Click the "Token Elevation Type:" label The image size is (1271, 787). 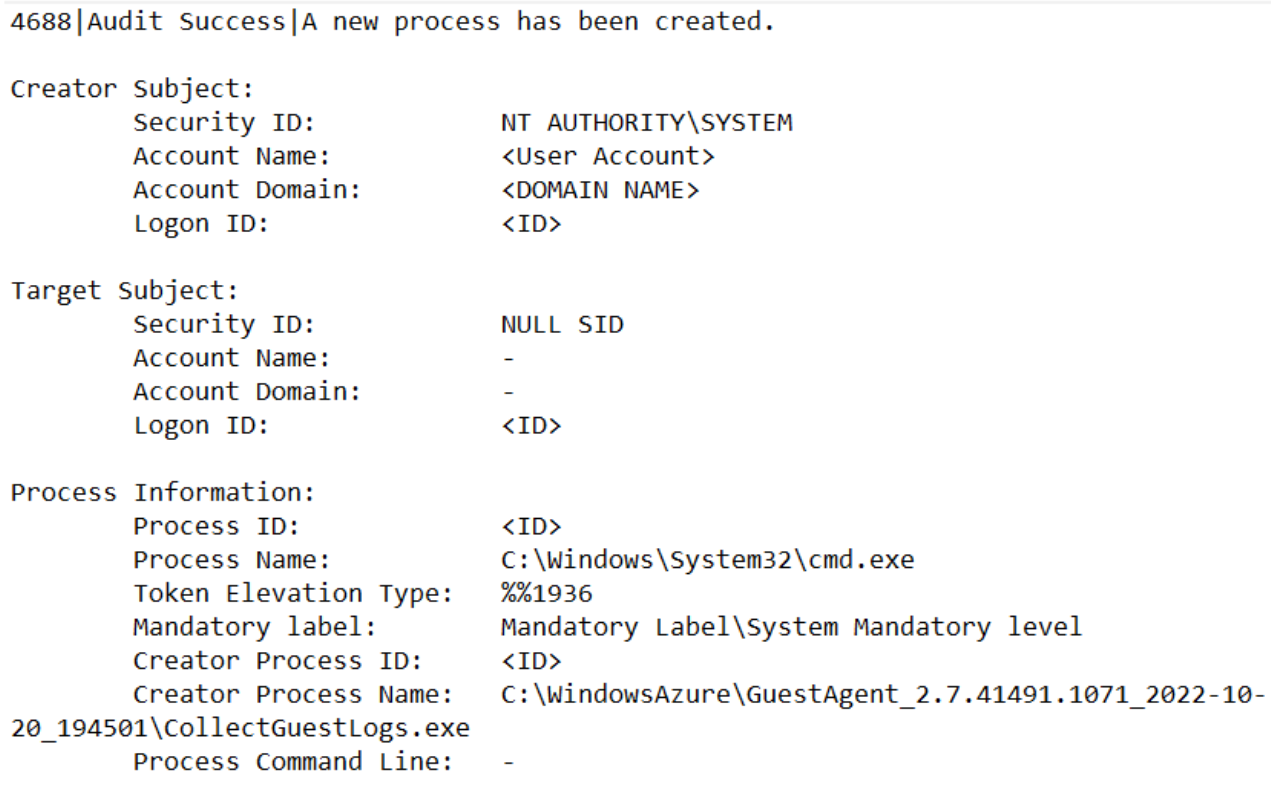pyautogui.click(x=293, y=594)
